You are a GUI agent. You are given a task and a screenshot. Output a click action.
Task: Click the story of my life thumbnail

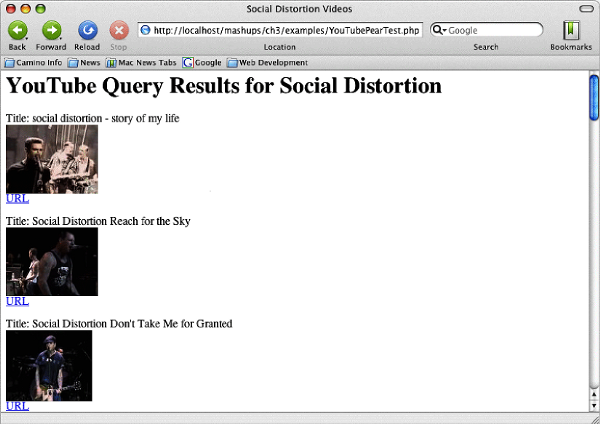pos(52,159)
